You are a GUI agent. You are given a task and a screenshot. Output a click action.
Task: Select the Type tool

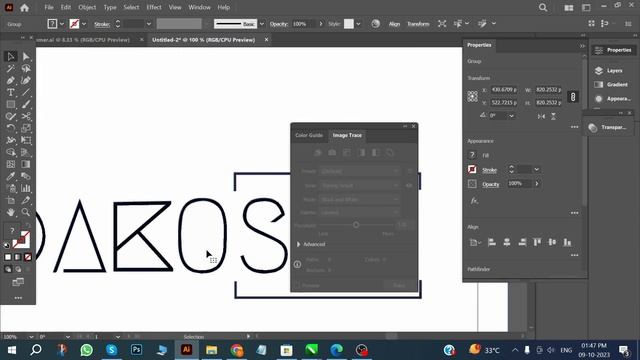(11, 92)
